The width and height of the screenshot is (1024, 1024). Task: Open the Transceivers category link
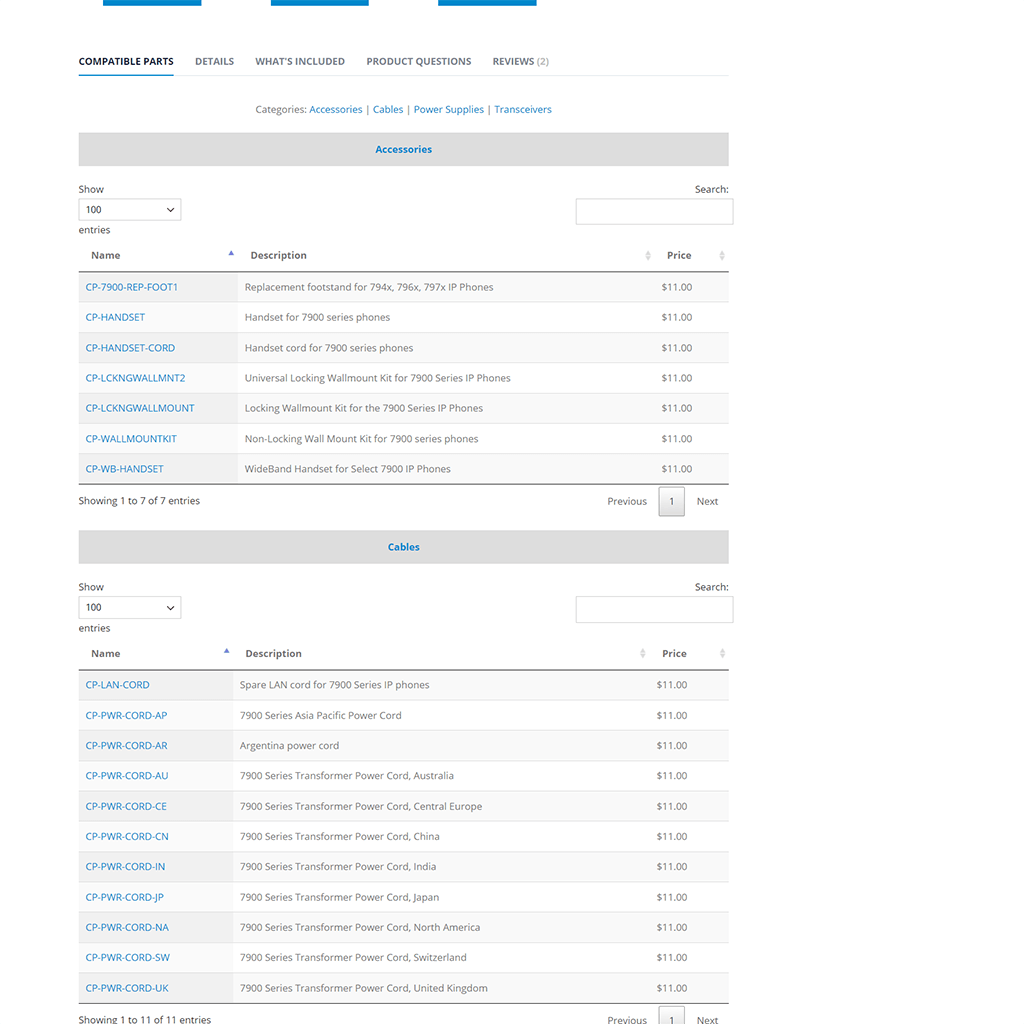pyautogui.click(x=523, y=109)
